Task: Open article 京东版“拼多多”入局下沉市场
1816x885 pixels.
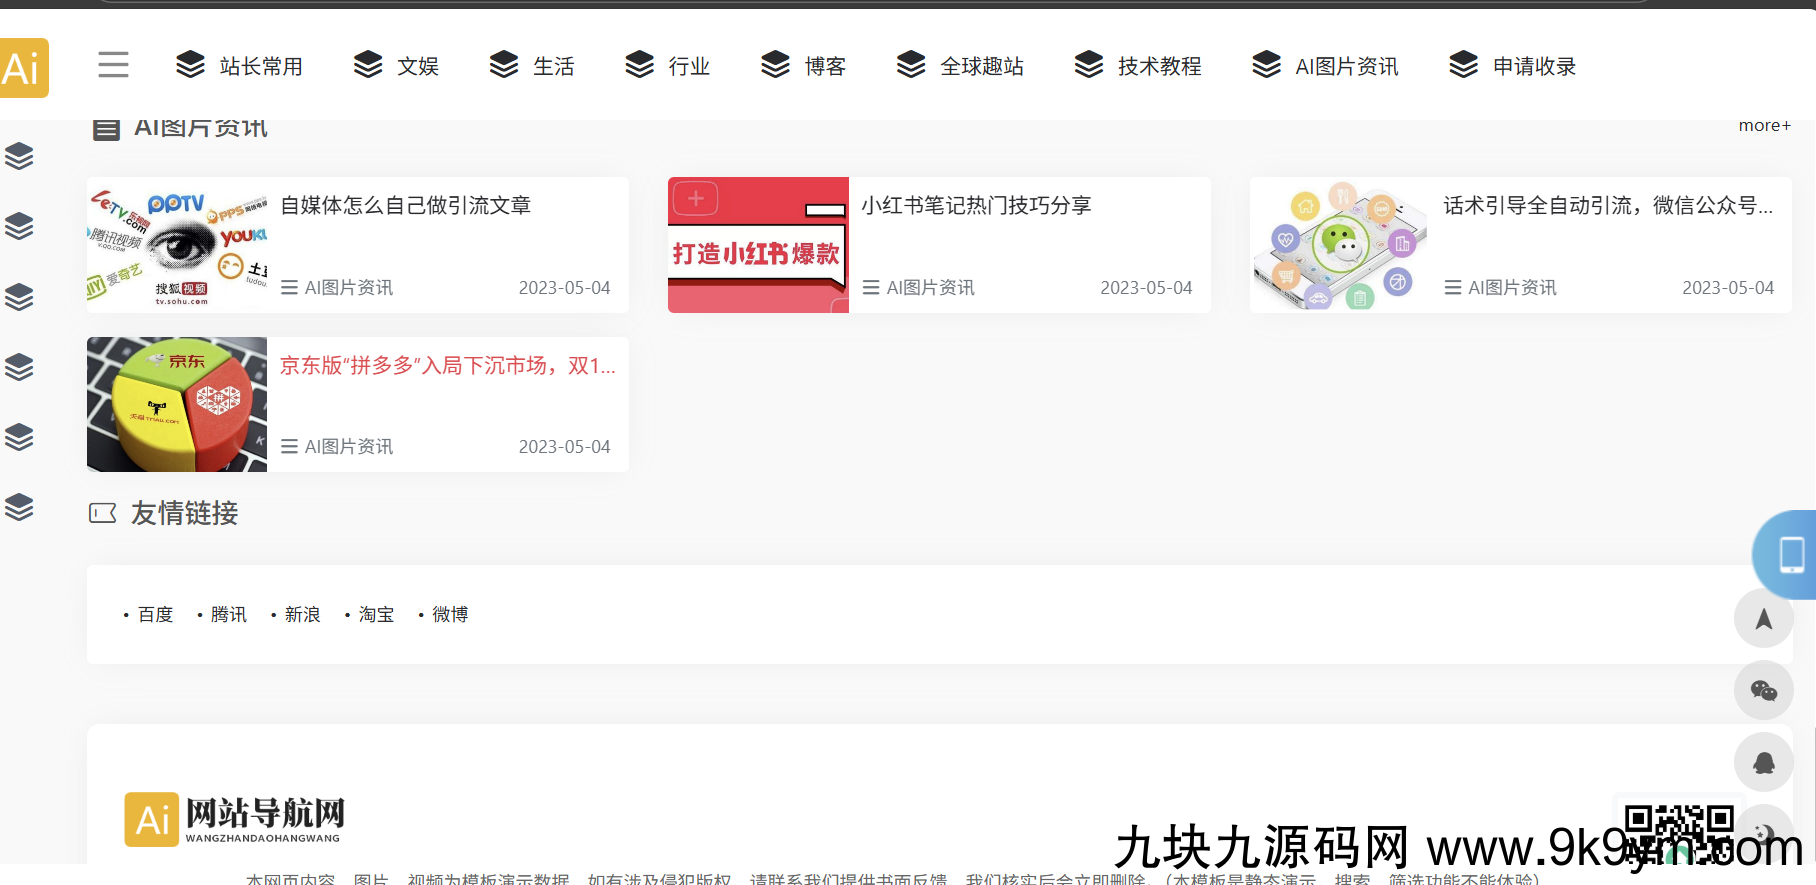Action: tap(448, 365)
